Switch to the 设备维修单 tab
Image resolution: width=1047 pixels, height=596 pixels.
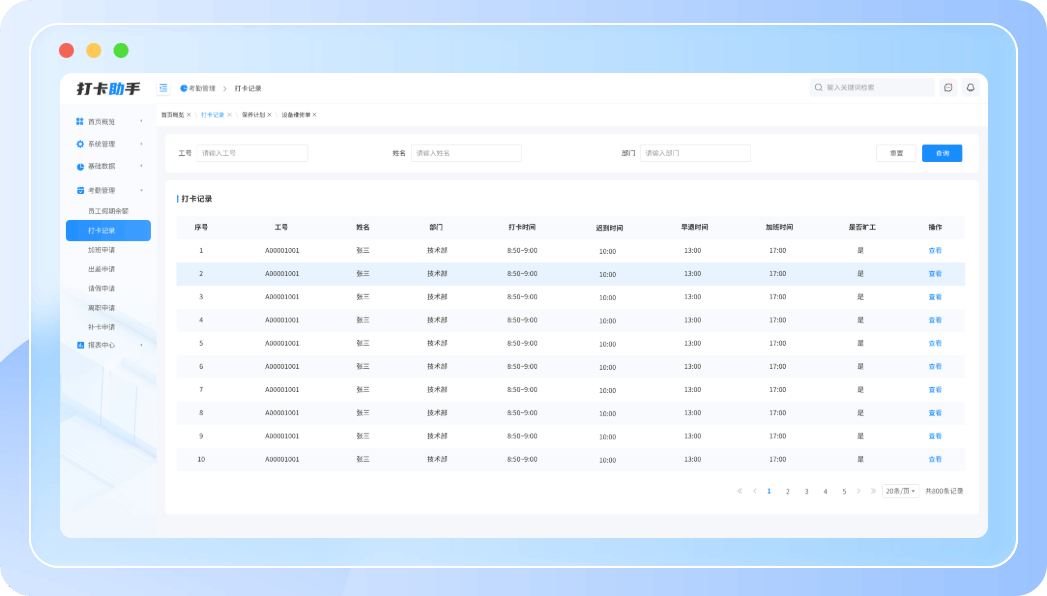pyautogui.click(x=295, y=115)
